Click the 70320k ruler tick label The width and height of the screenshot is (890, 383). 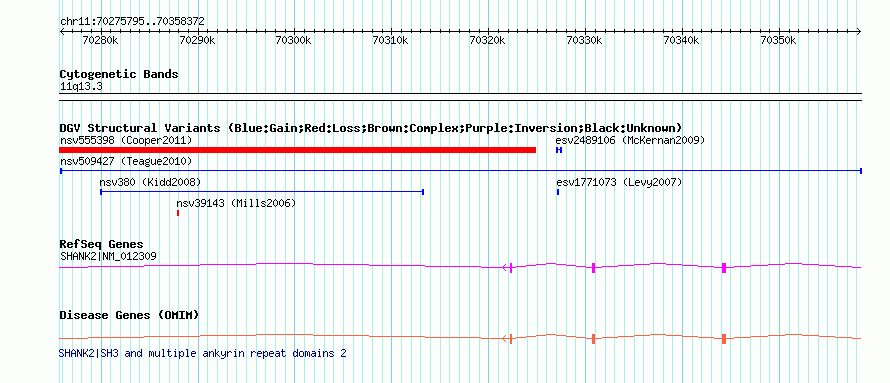pyautogui.click(x=488, y=40)
